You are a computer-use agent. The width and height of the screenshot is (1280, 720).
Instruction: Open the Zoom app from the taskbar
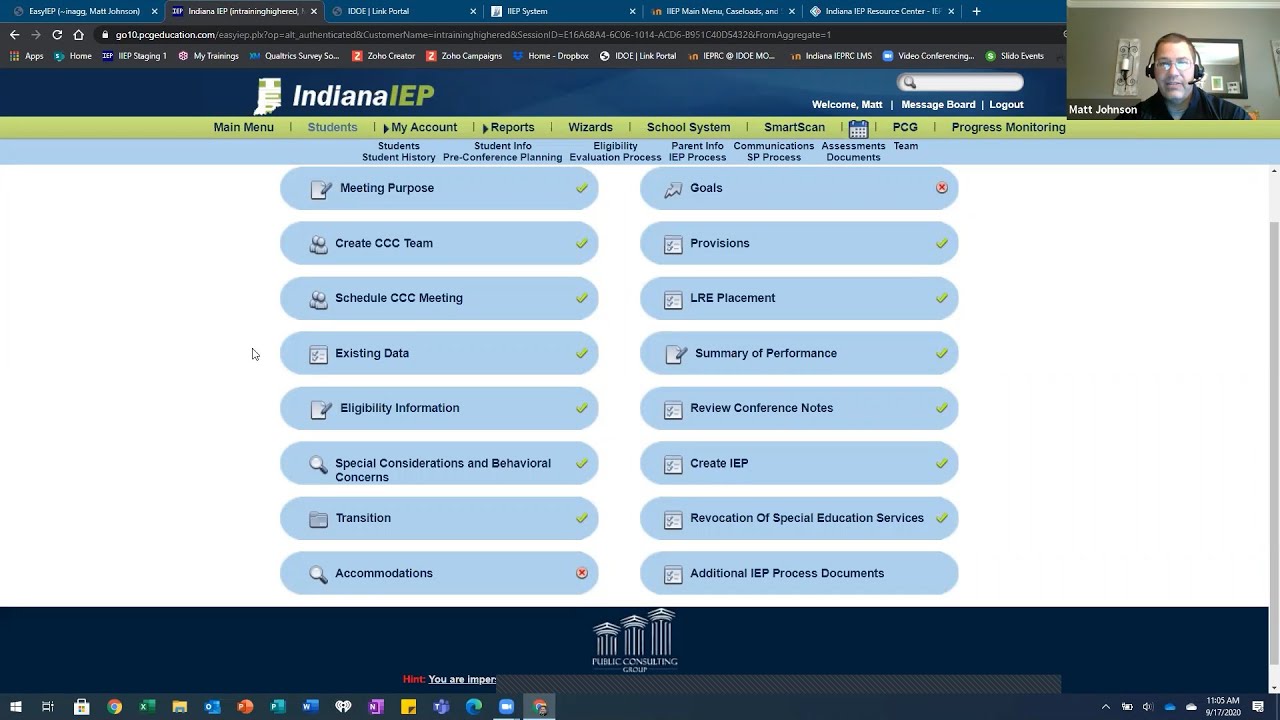tap(507, 707)
